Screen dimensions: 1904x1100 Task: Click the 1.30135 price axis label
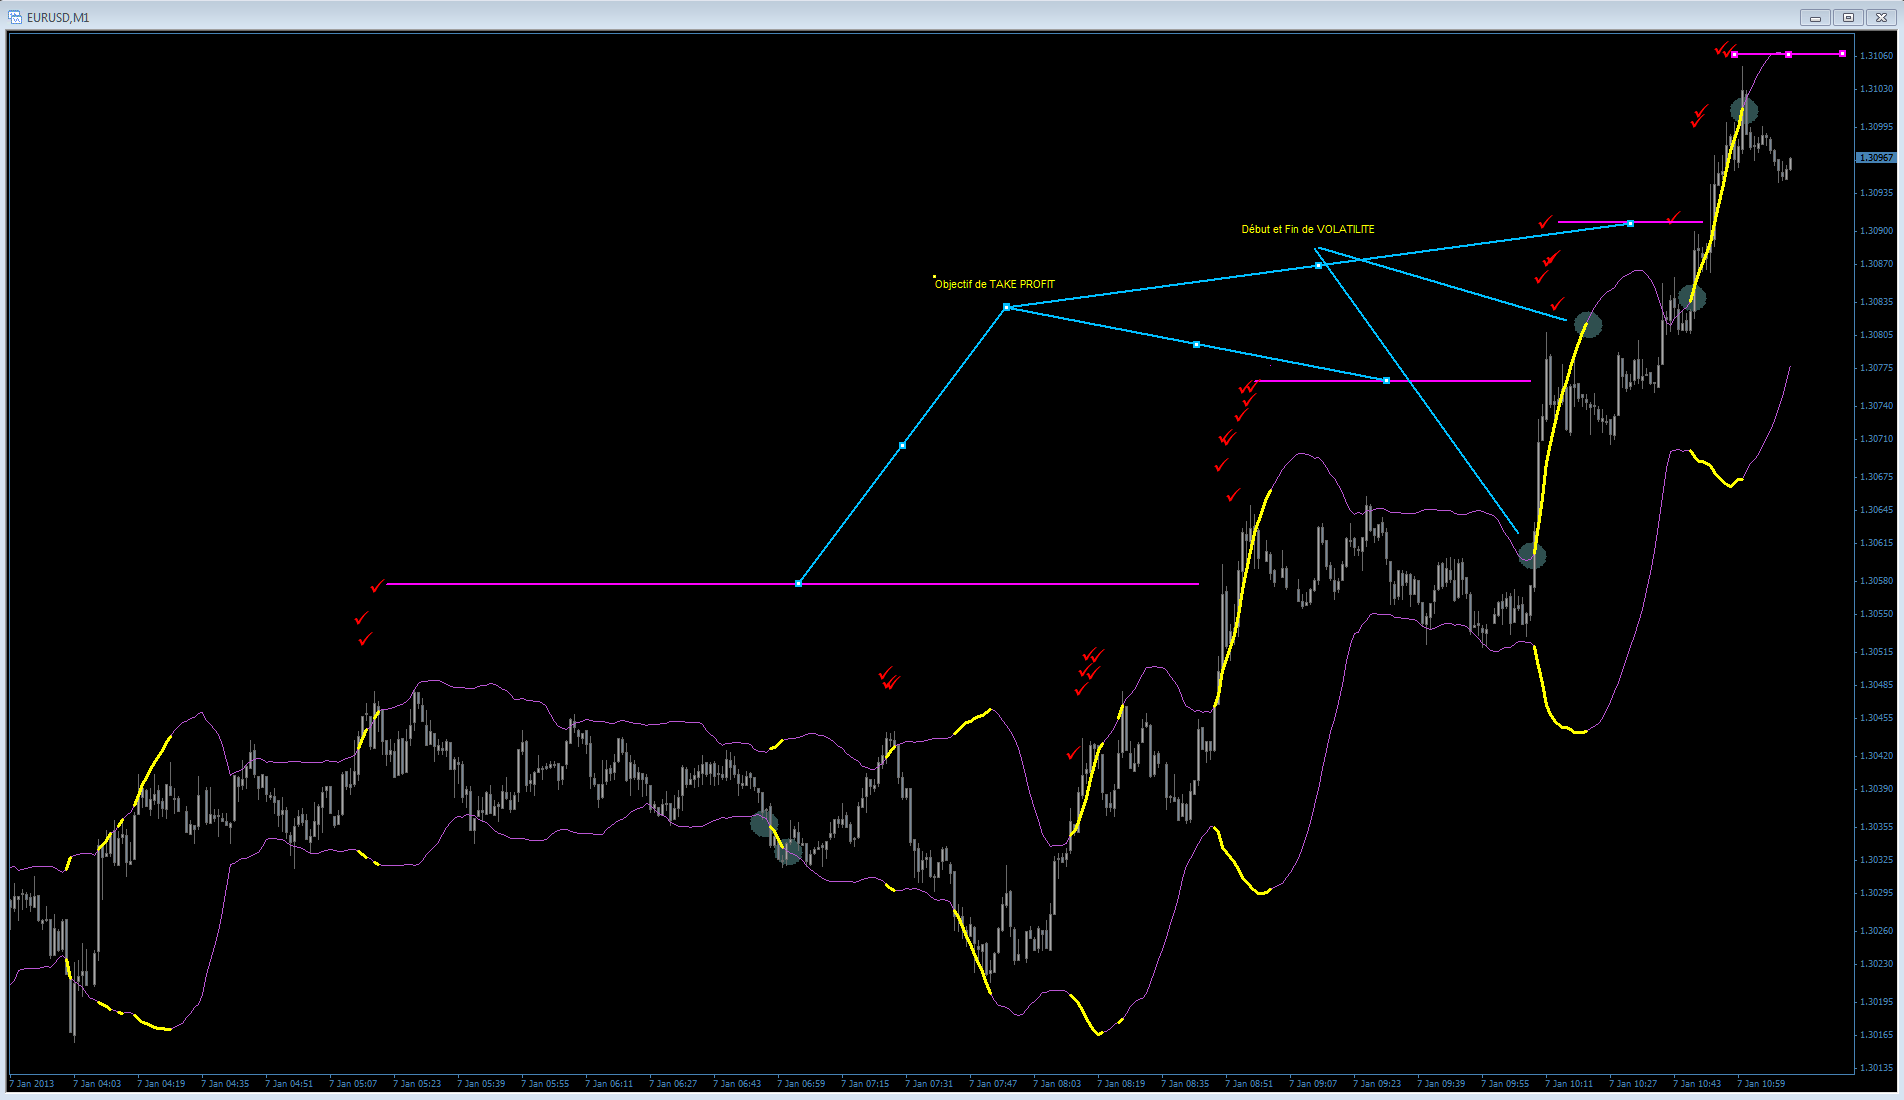(x=1876, y=1068)
